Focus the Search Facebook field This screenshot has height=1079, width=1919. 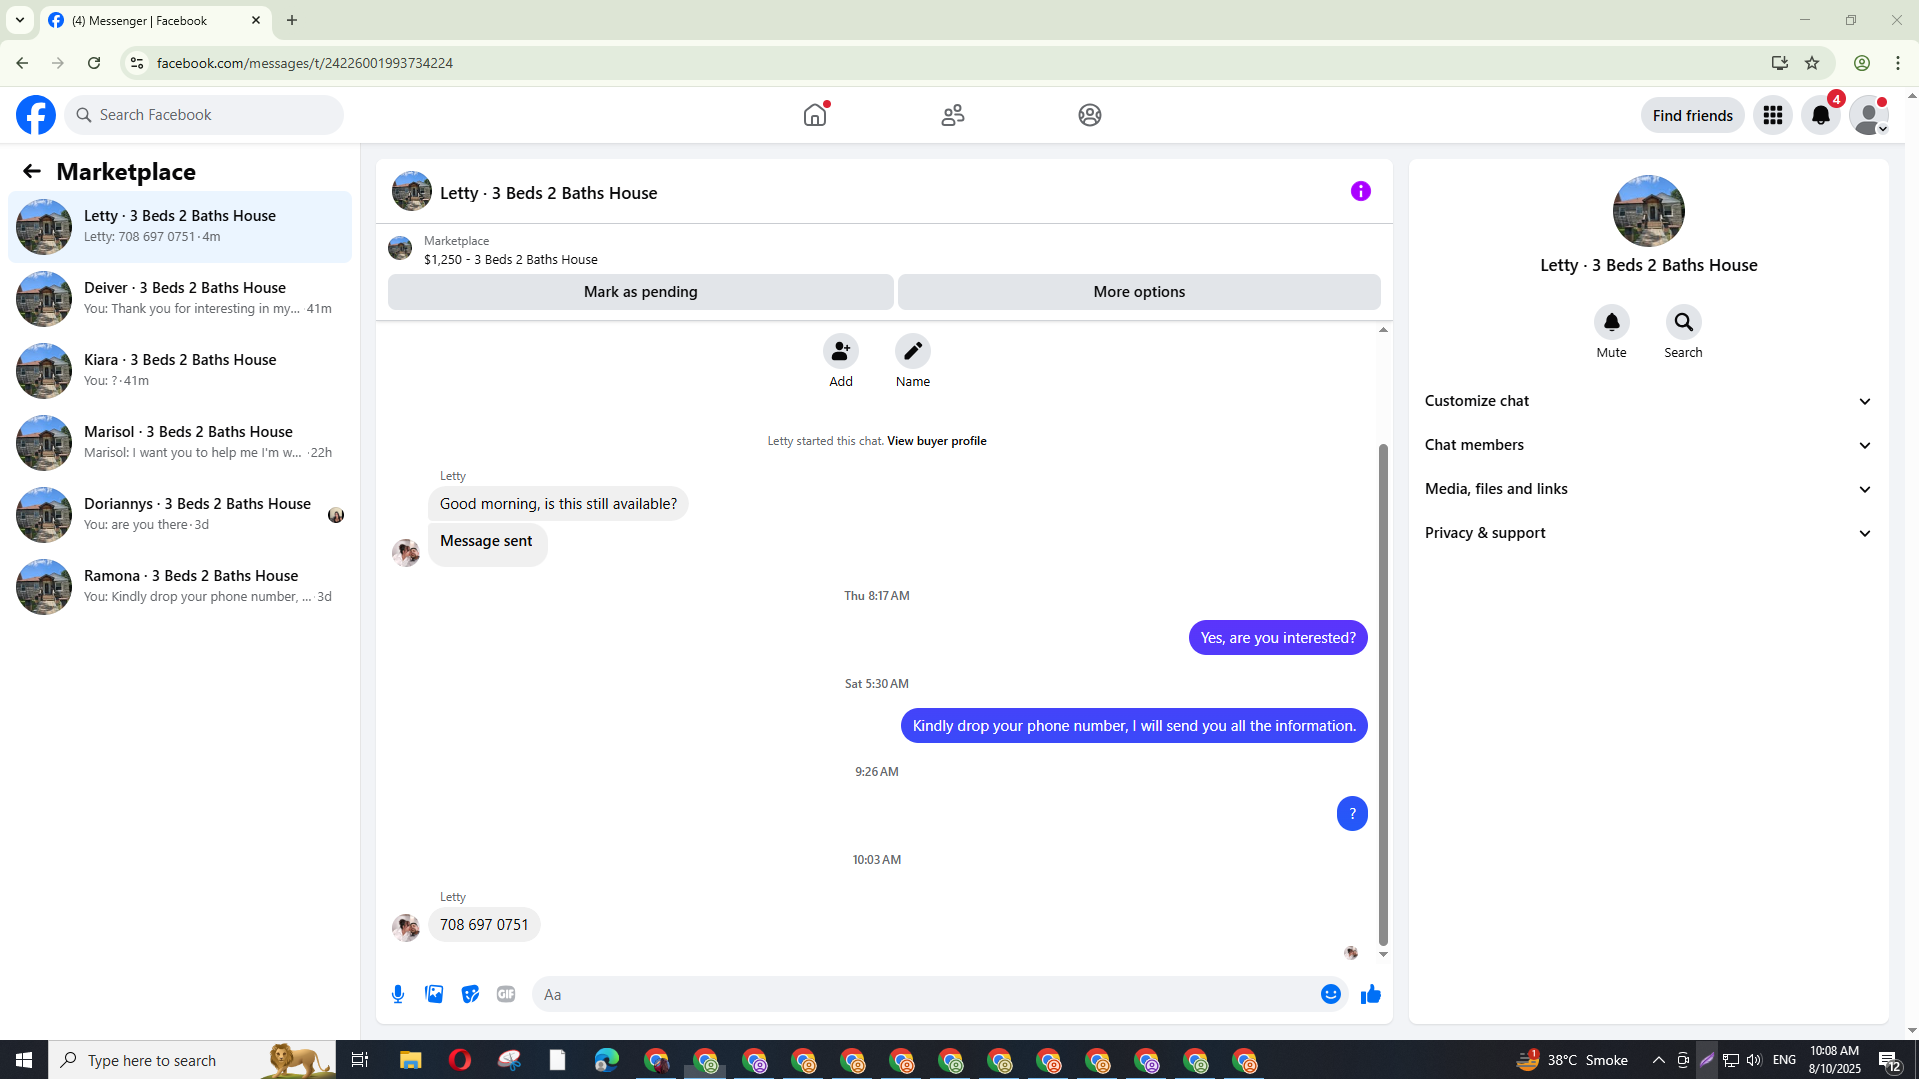(204, 115)
